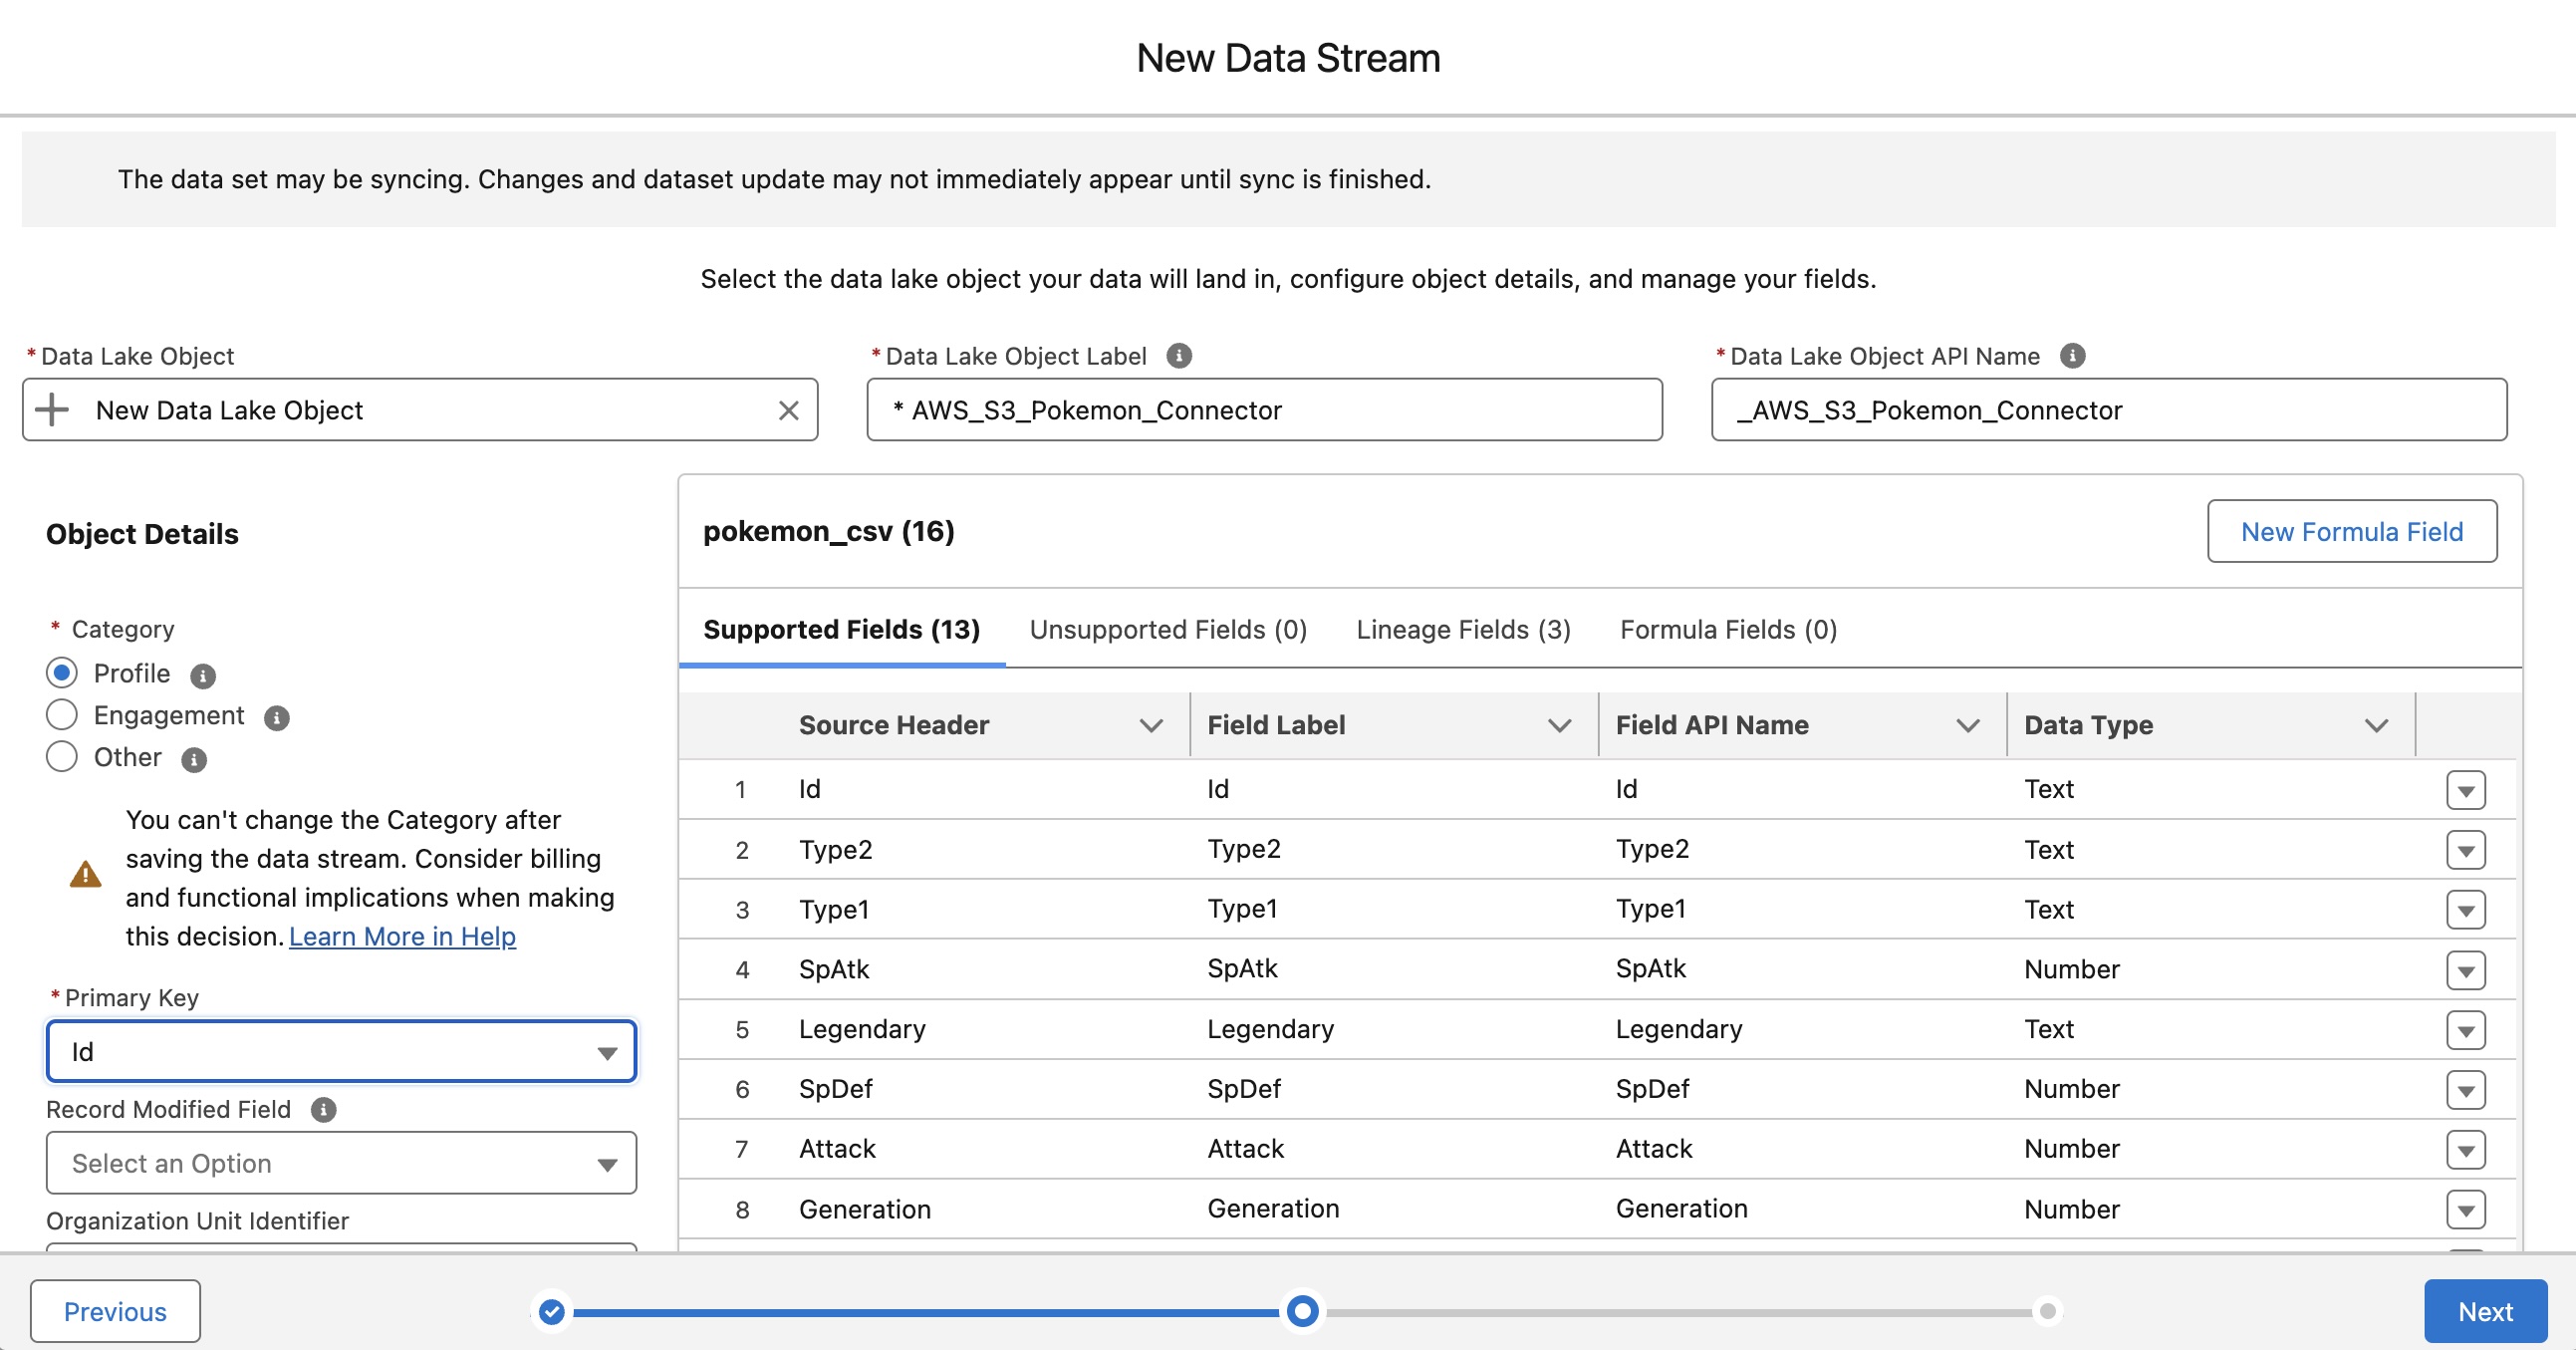The width and height of the screenshot is (2576, 1350).
Task: Clear the New Data Lake Object selection
Action: point(788,410)
